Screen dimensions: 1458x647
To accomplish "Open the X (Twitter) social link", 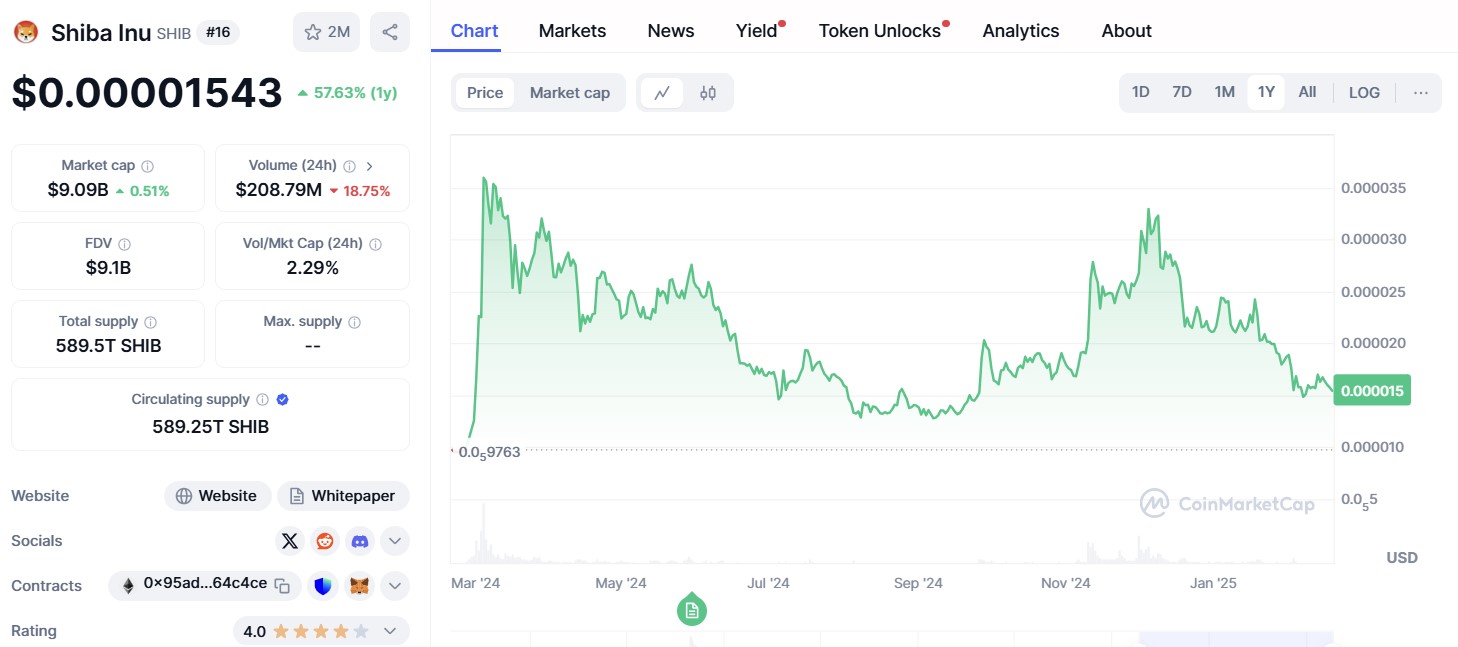I will pyautogui.click(x=290, y=541).
